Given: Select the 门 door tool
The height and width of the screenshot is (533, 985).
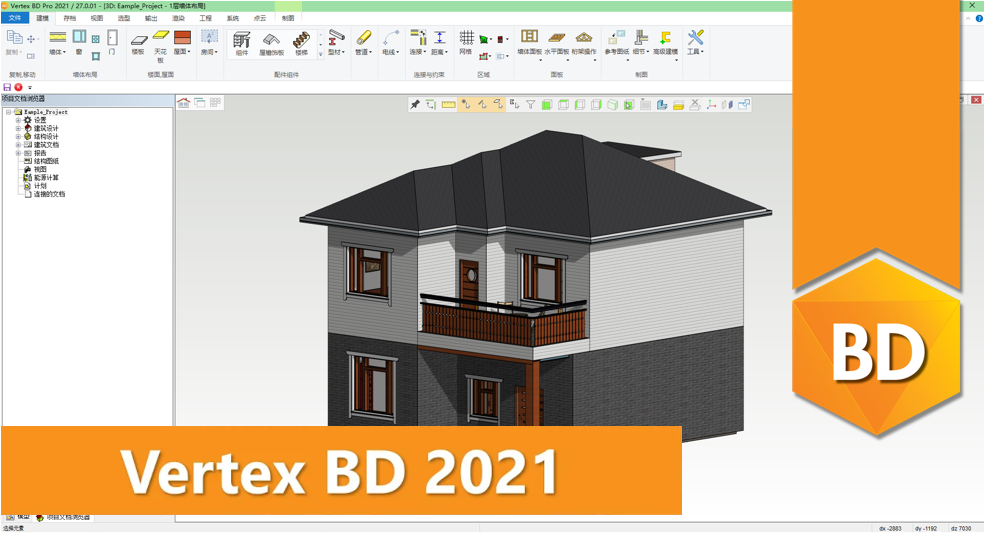Looking at the screenshot, I should tap(112, 42).
